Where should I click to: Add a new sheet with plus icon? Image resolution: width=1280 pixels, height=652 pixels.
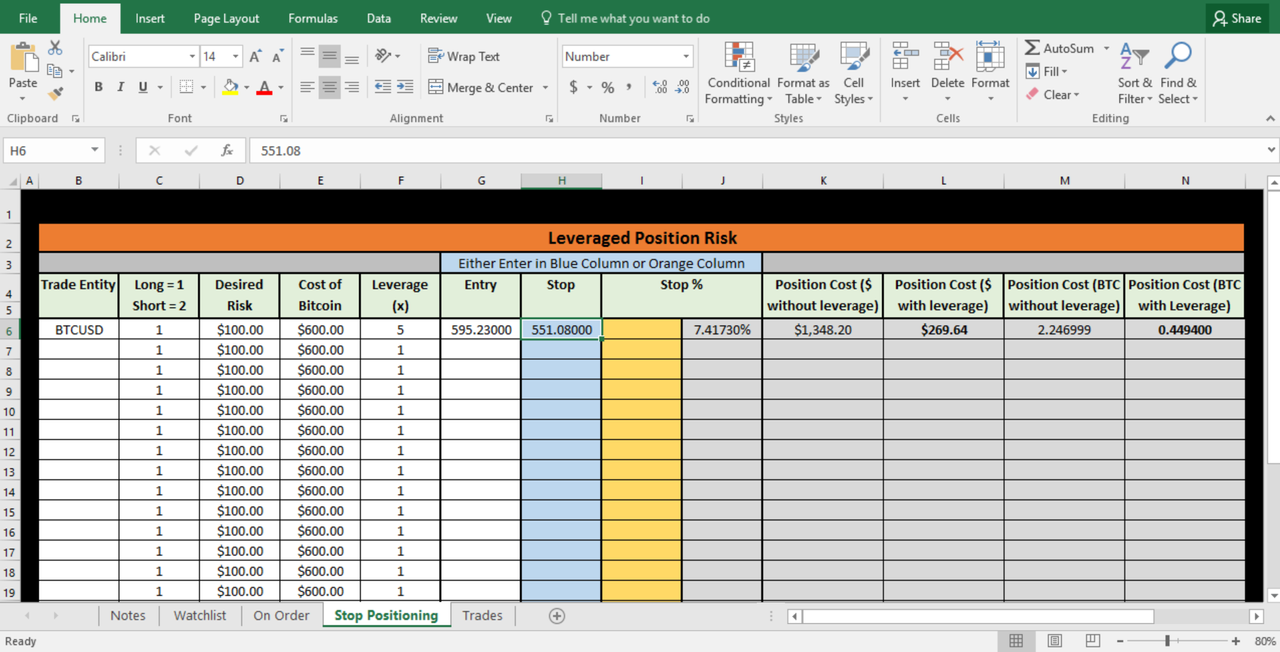pos(557,616)
